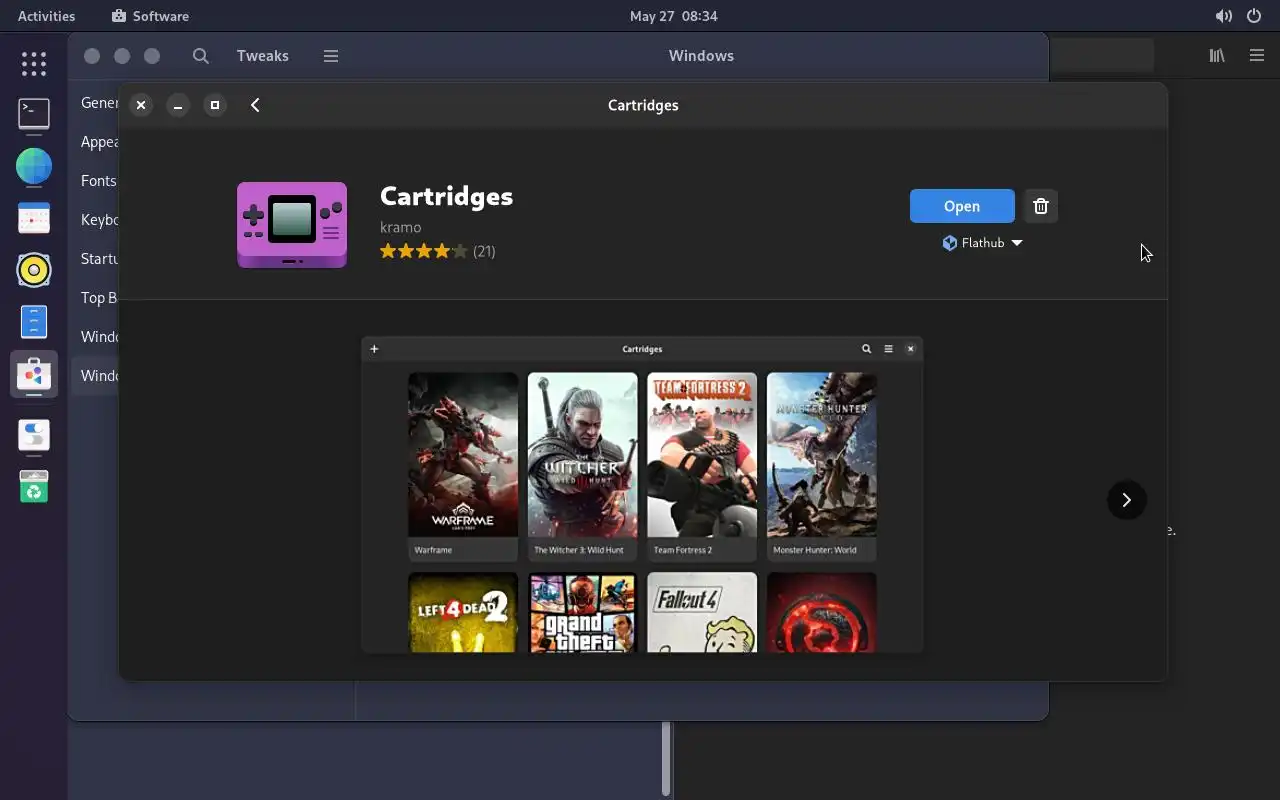Select General in the Tweaks sidebar
Screen dimensions: 1280x800
click(100, 103)
